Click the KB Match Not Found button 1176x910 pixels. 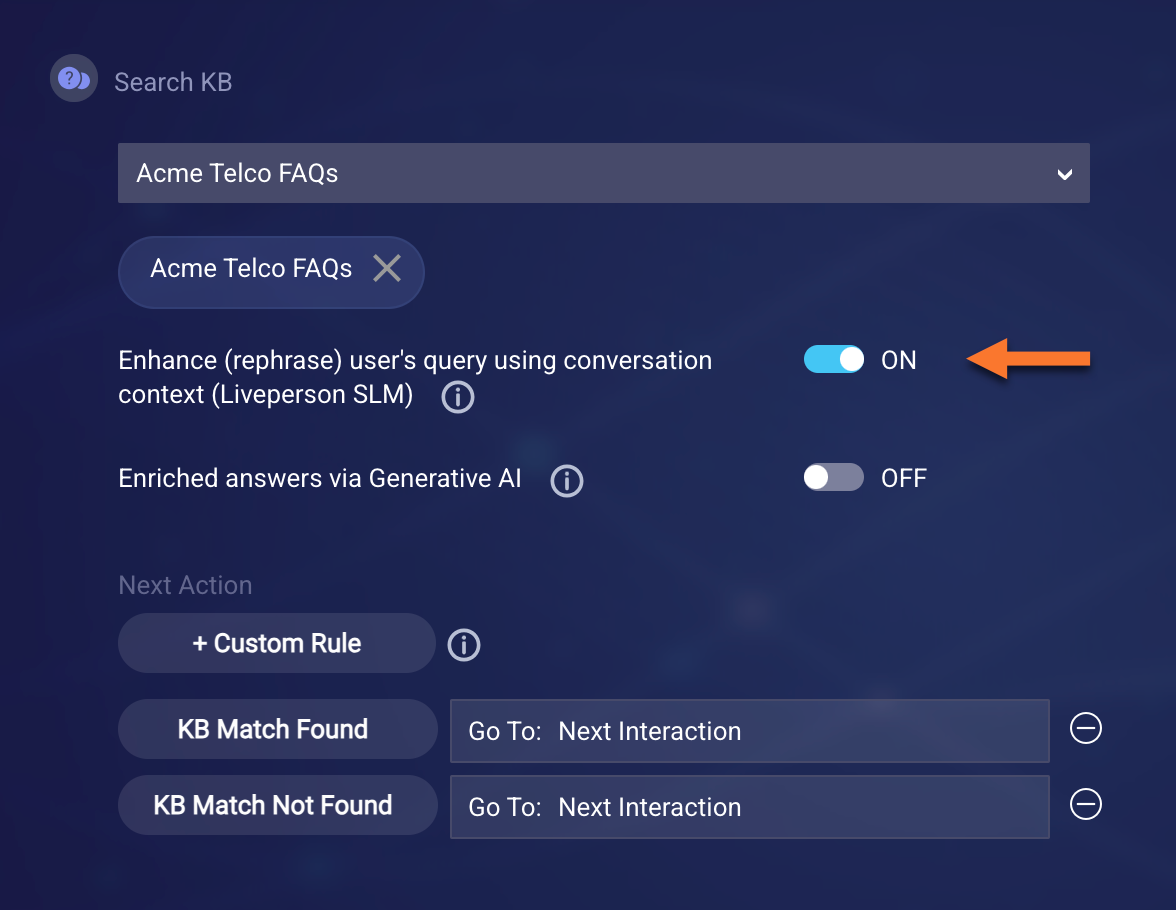pos(273,805)
